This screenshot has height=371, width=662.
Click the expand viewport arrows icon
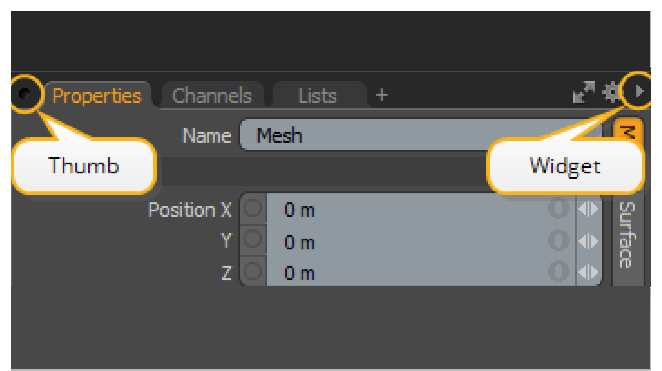(584, 92)
